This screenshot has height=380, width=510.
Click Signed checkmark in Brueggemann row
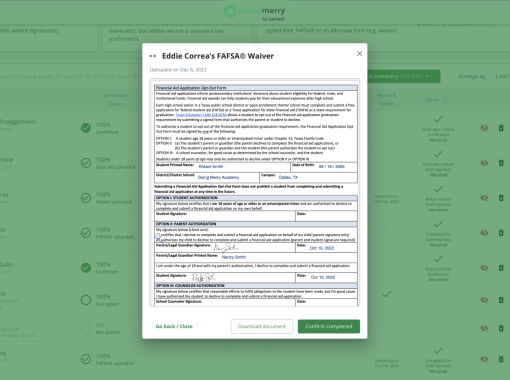click(x=438, y=119)
